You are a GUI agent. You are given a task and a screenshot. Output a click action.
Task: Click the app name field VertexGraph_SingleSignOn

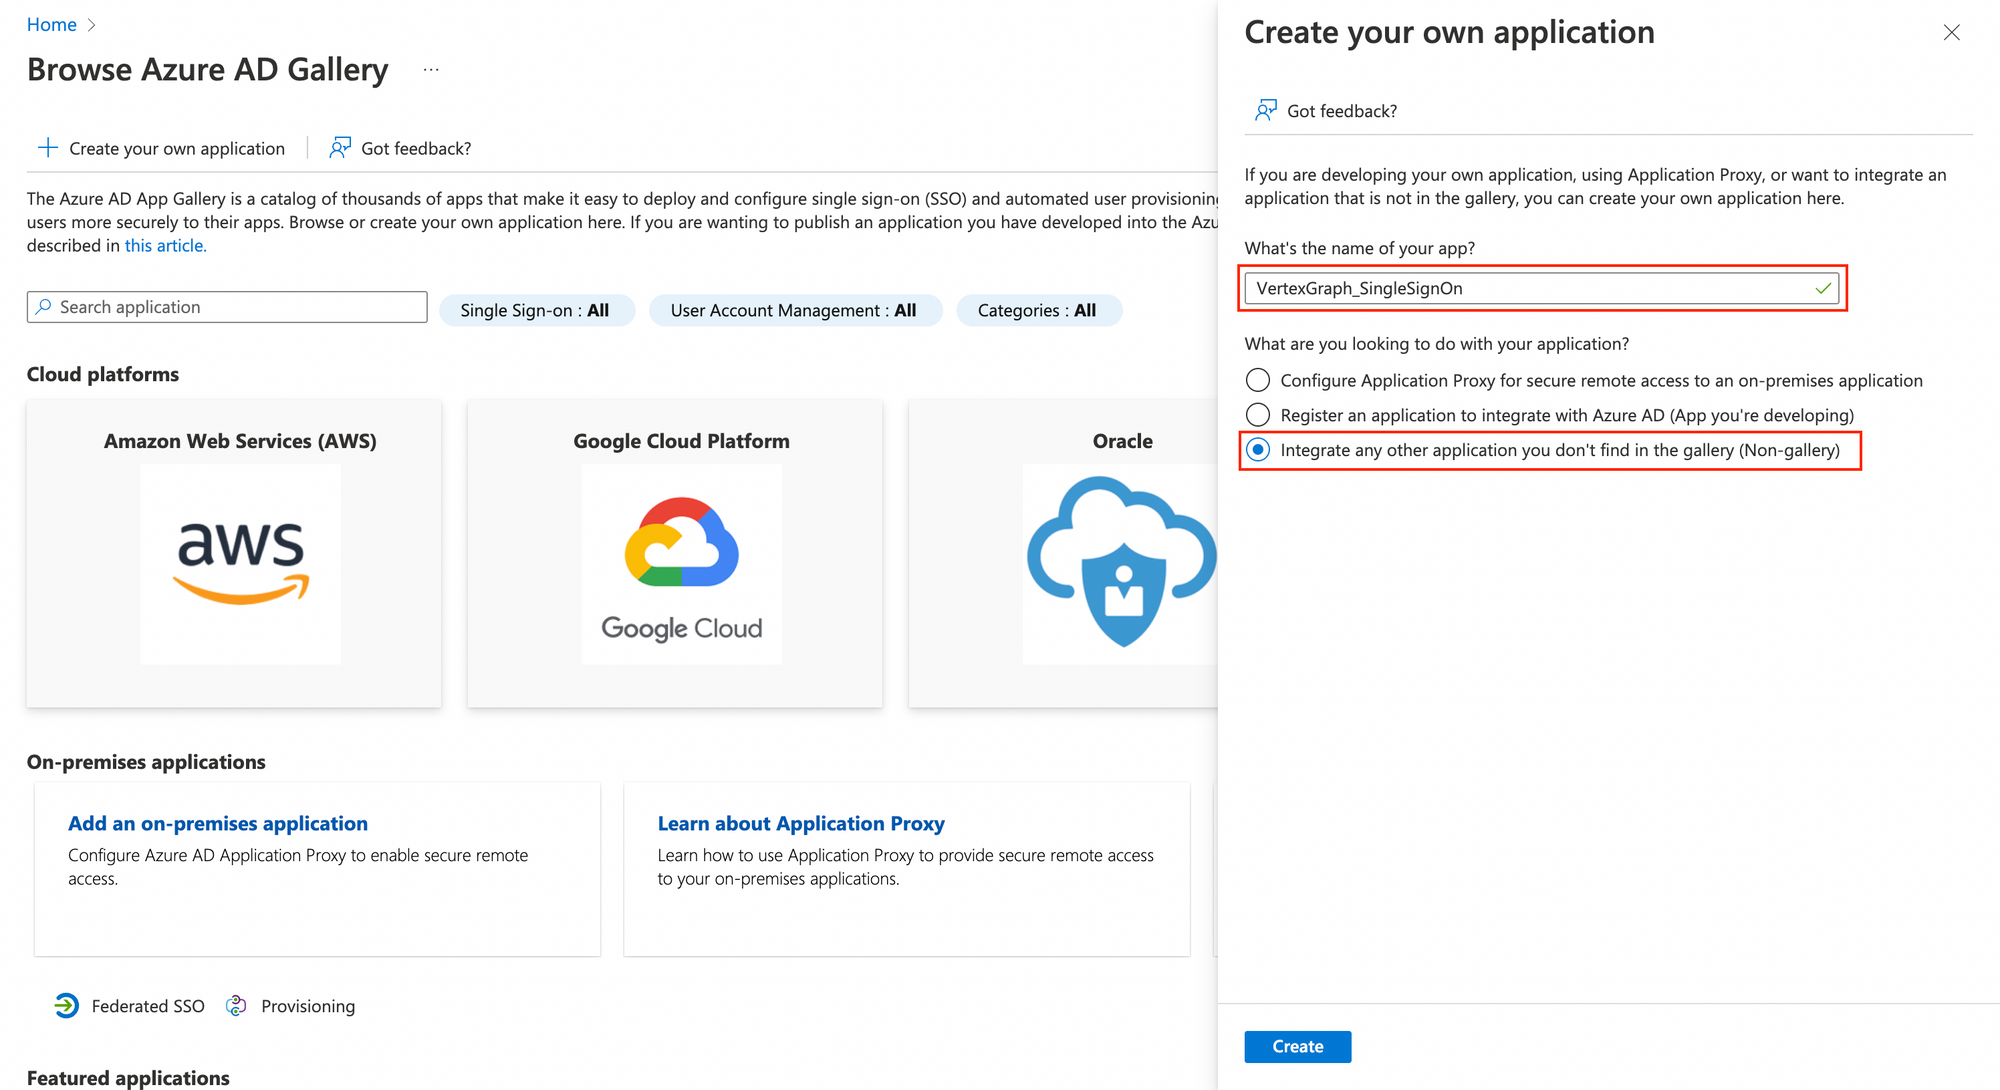tap(1541, 288)
